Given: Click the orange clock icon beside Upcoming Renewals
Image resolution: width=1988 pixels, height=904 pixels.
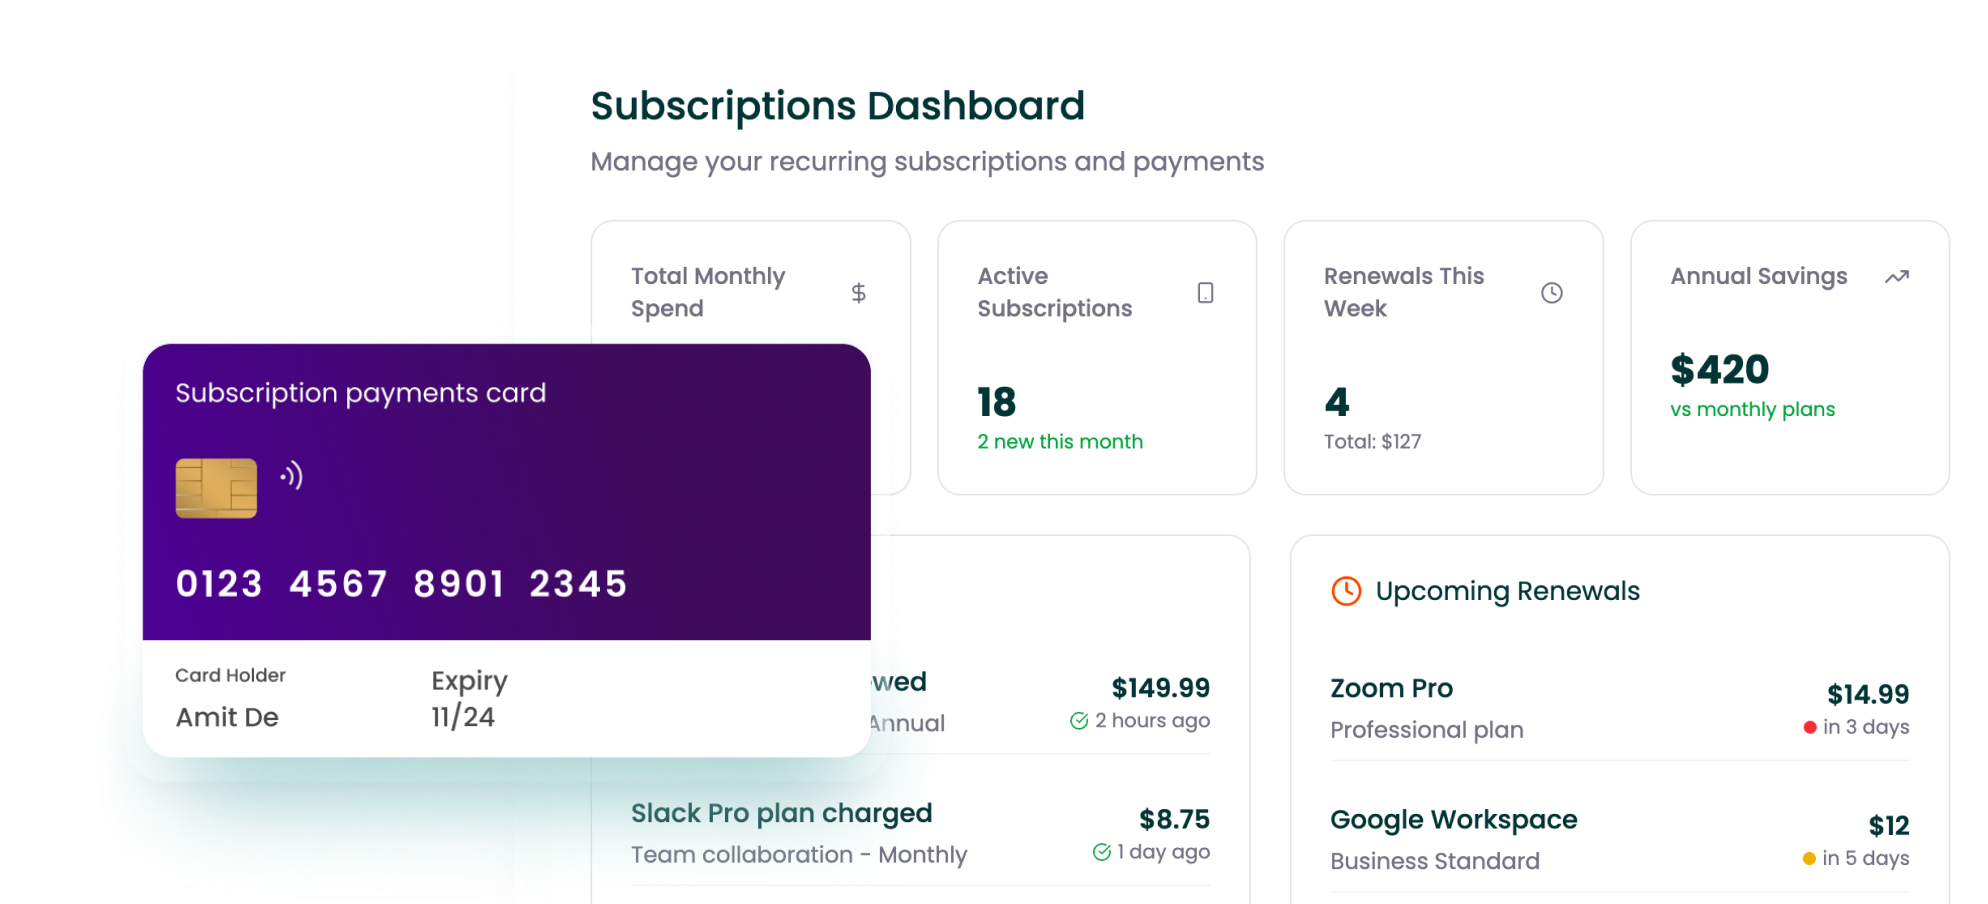Looking at the screenshot, I should [1346, 591].
